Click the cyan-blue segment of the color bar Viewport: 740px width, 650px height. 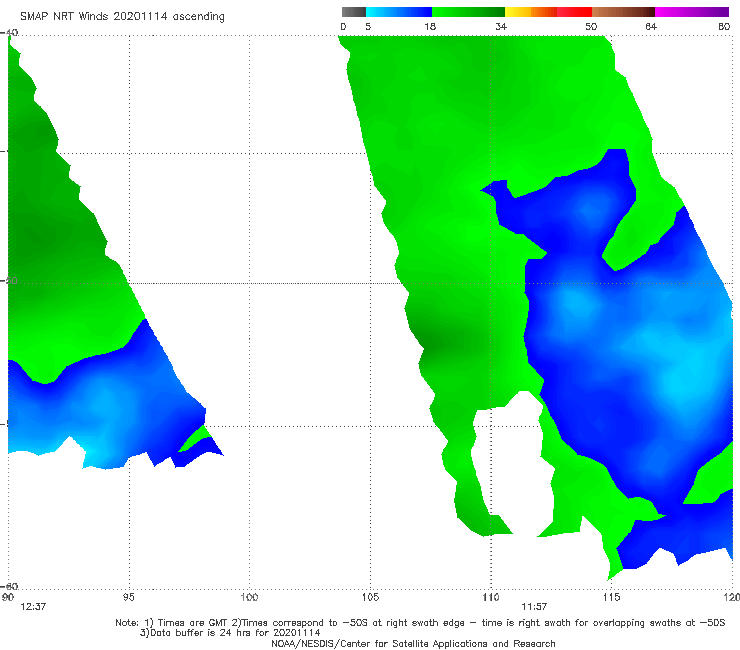[x=399, y=12]
